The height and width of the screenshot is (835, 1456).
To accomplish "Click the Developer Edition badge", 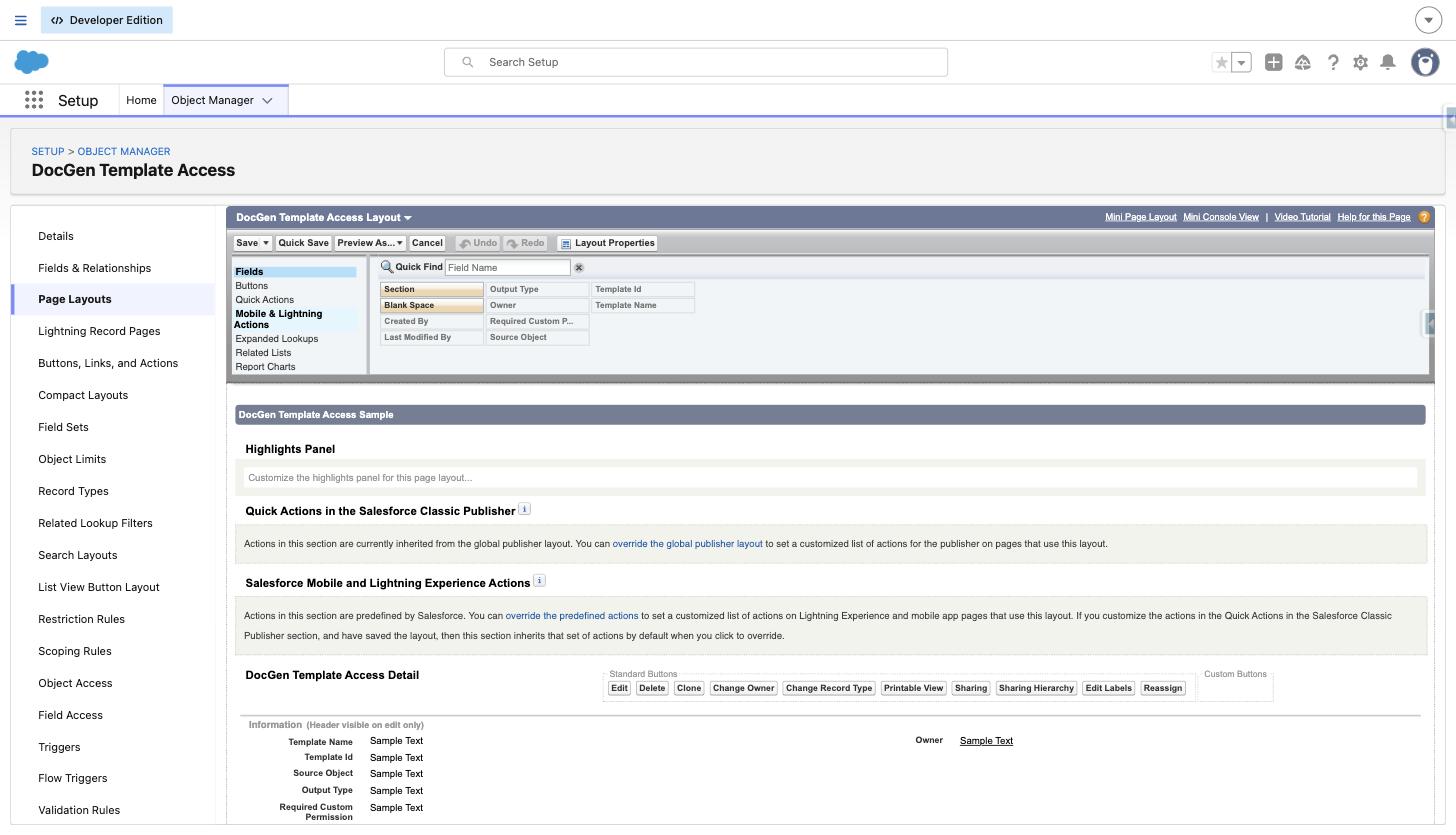I will [x=107, y=20].
